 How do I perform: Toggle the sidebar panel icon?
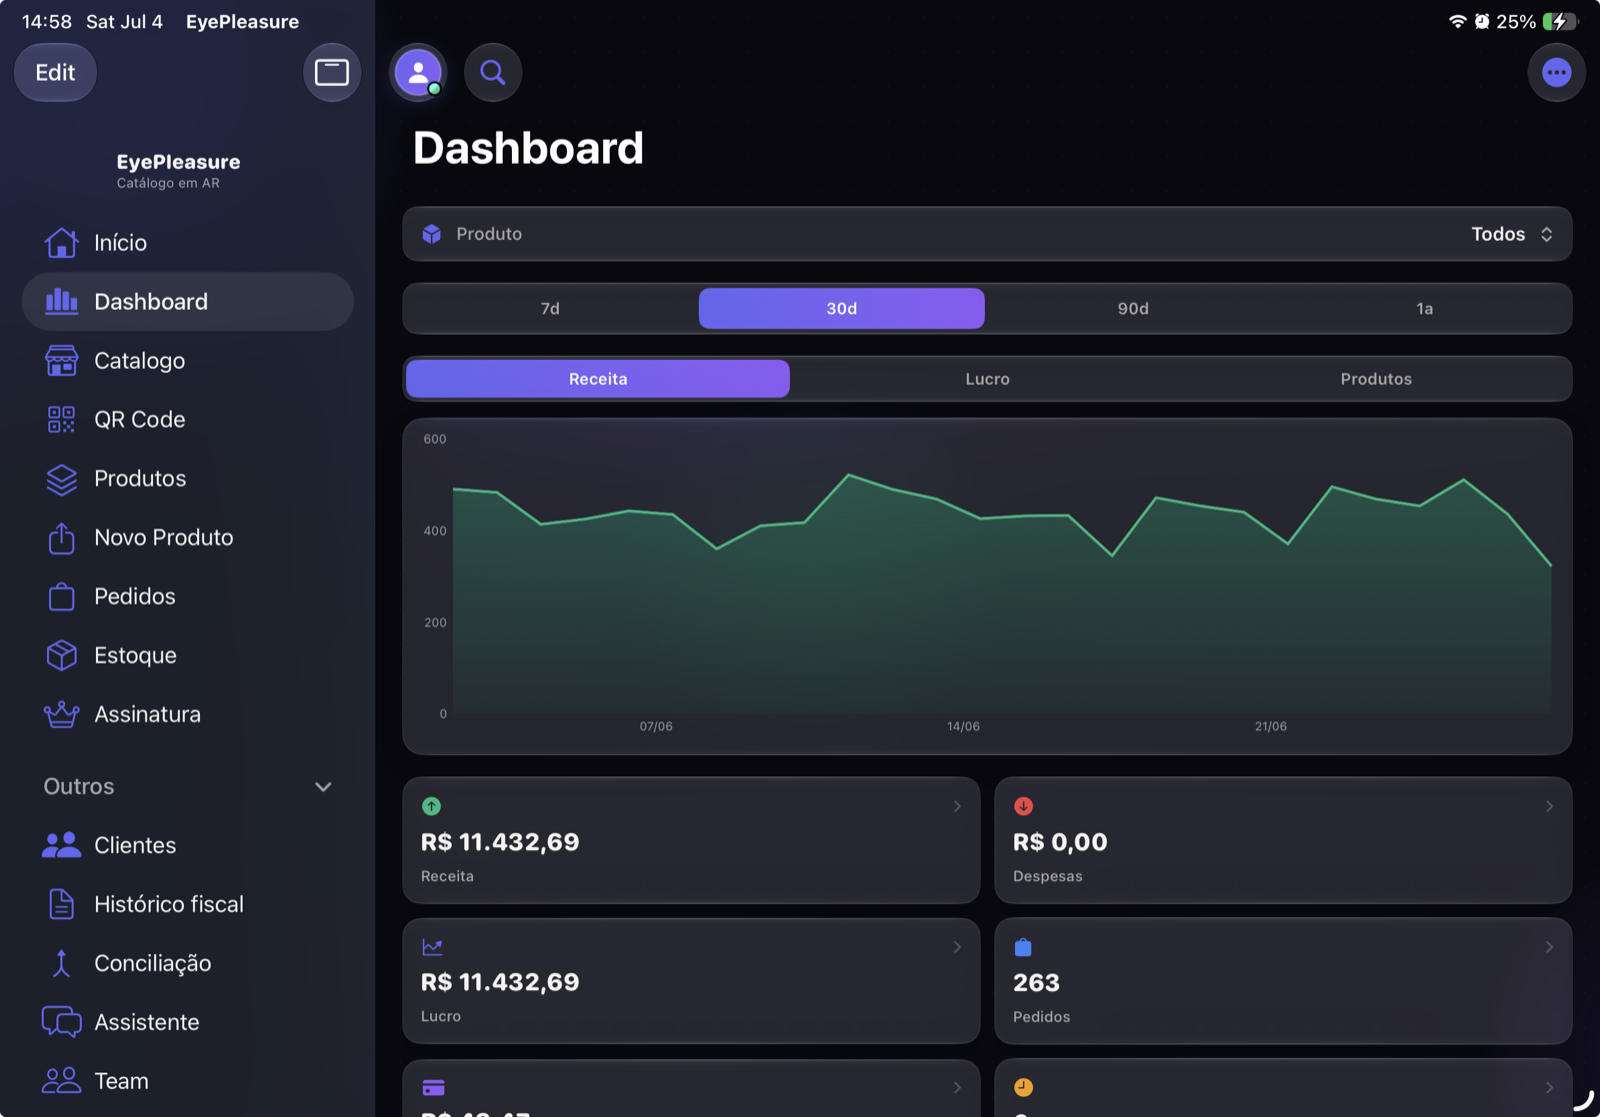point(332,72)
